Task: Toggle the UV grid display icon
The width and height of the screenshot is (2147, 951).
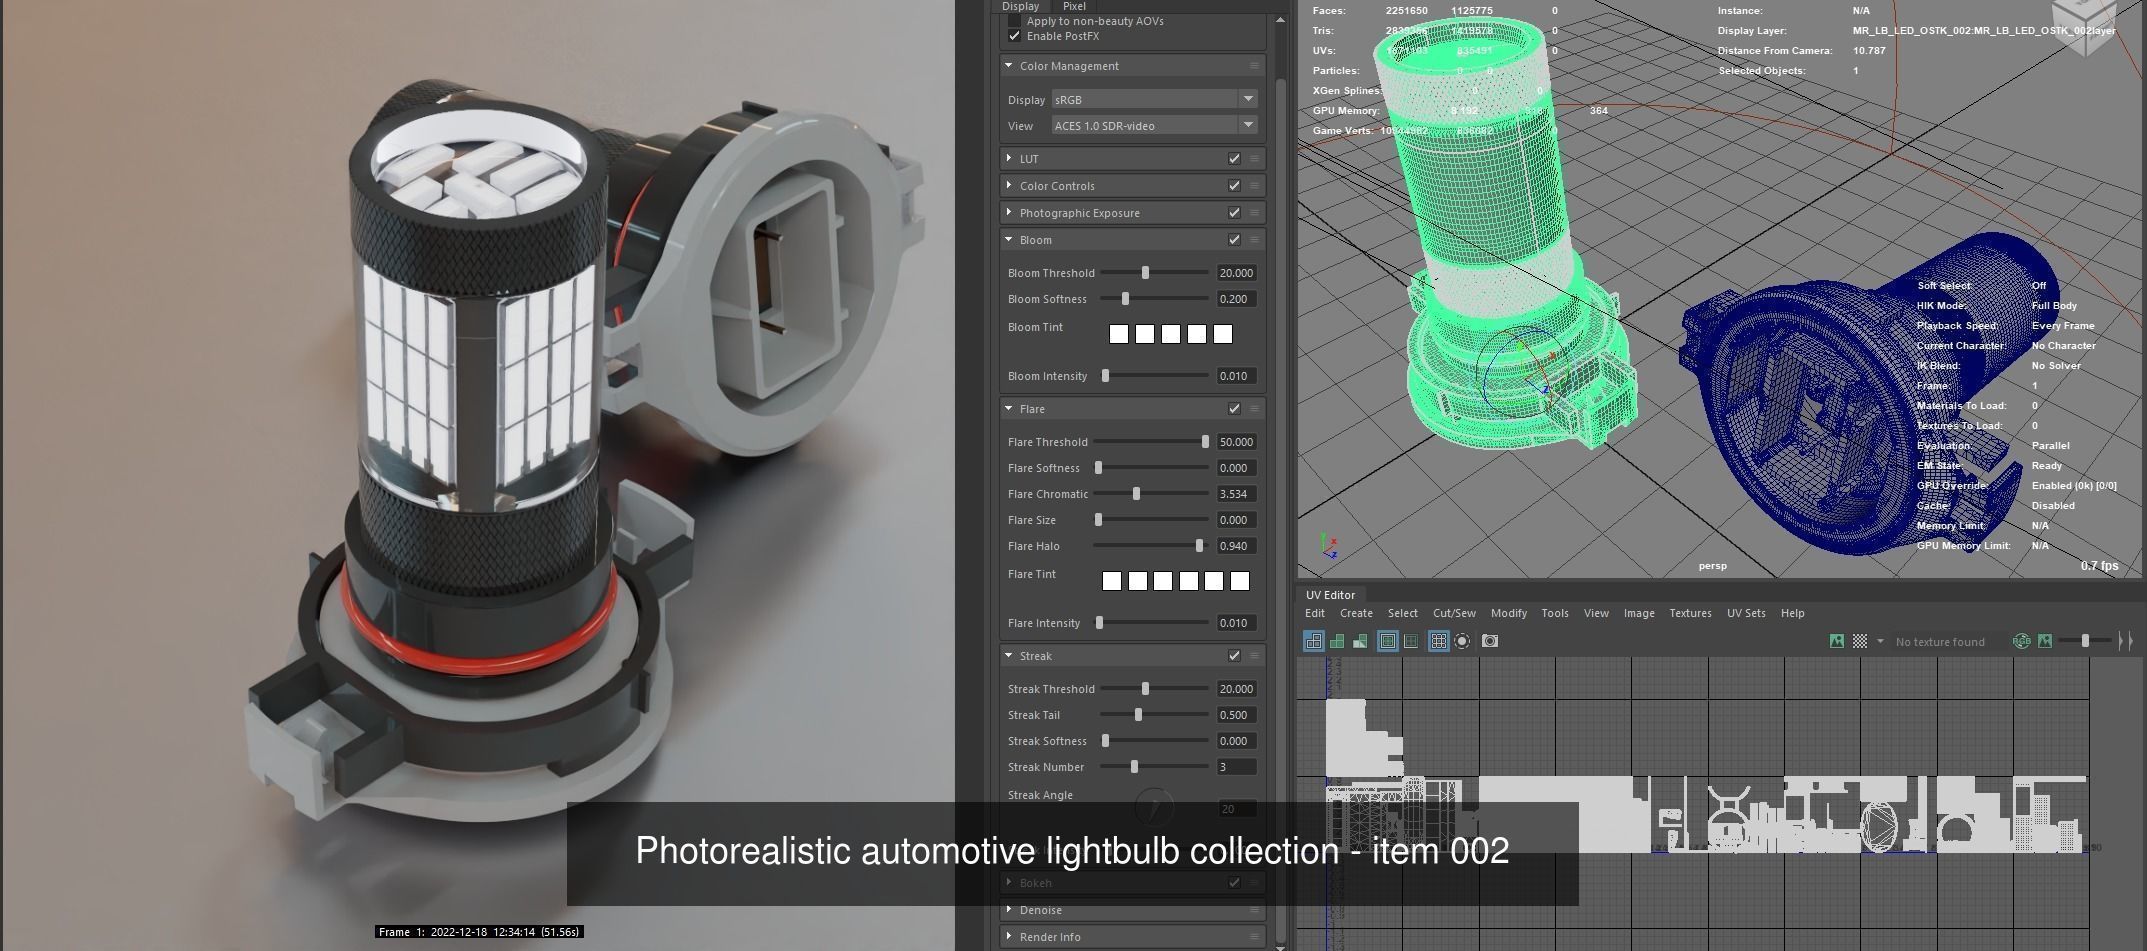Action: tap(1439, 641)
